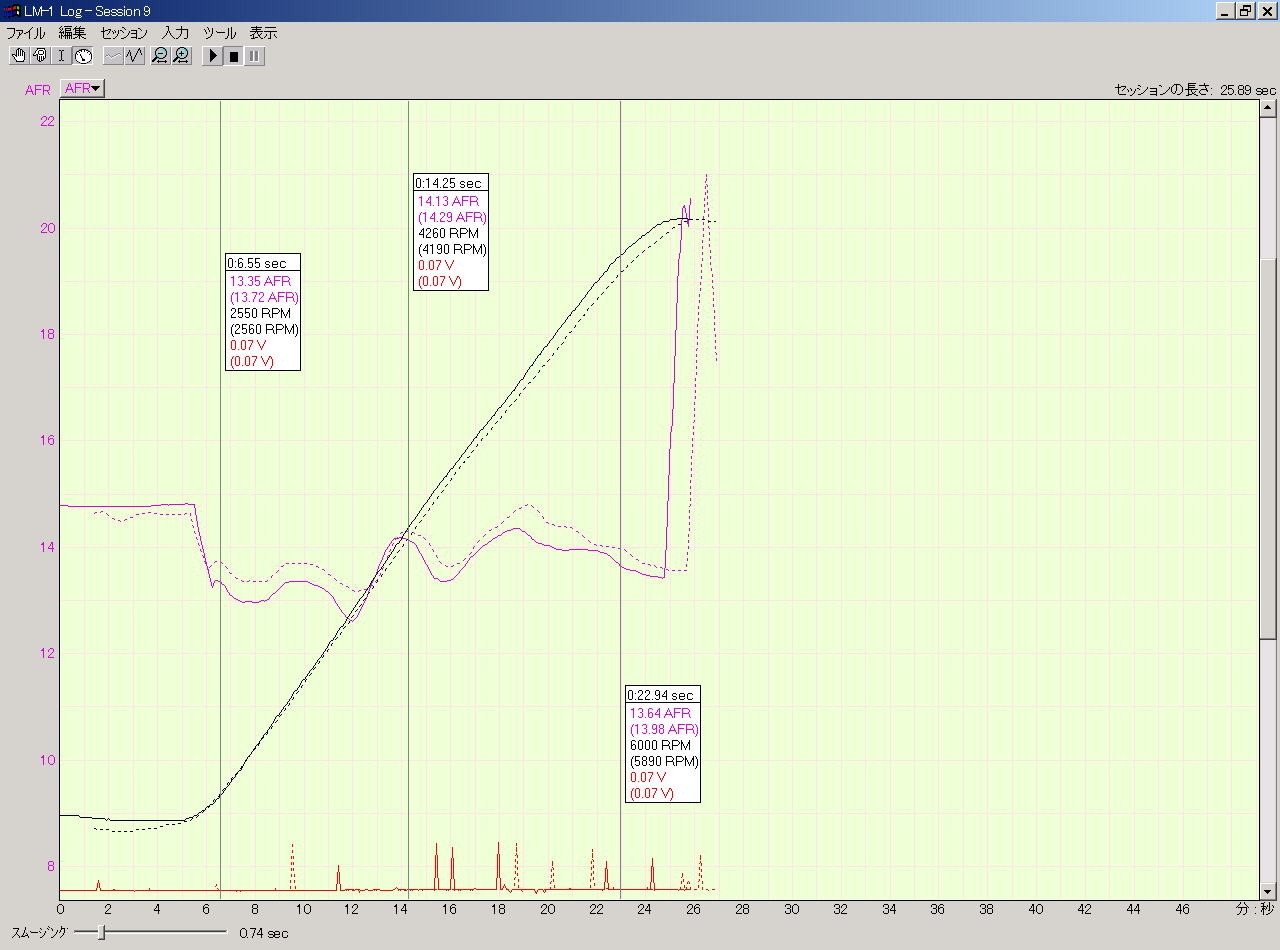Click the 13.64 AFR reading

(x=660, y=713)
